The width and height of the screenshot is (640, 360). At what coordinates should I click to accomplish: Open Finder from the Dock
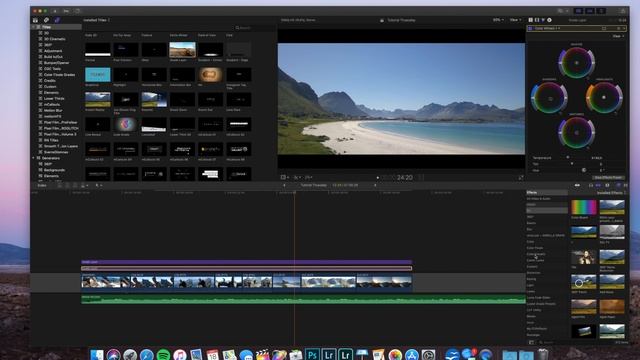tap(97, 355)
